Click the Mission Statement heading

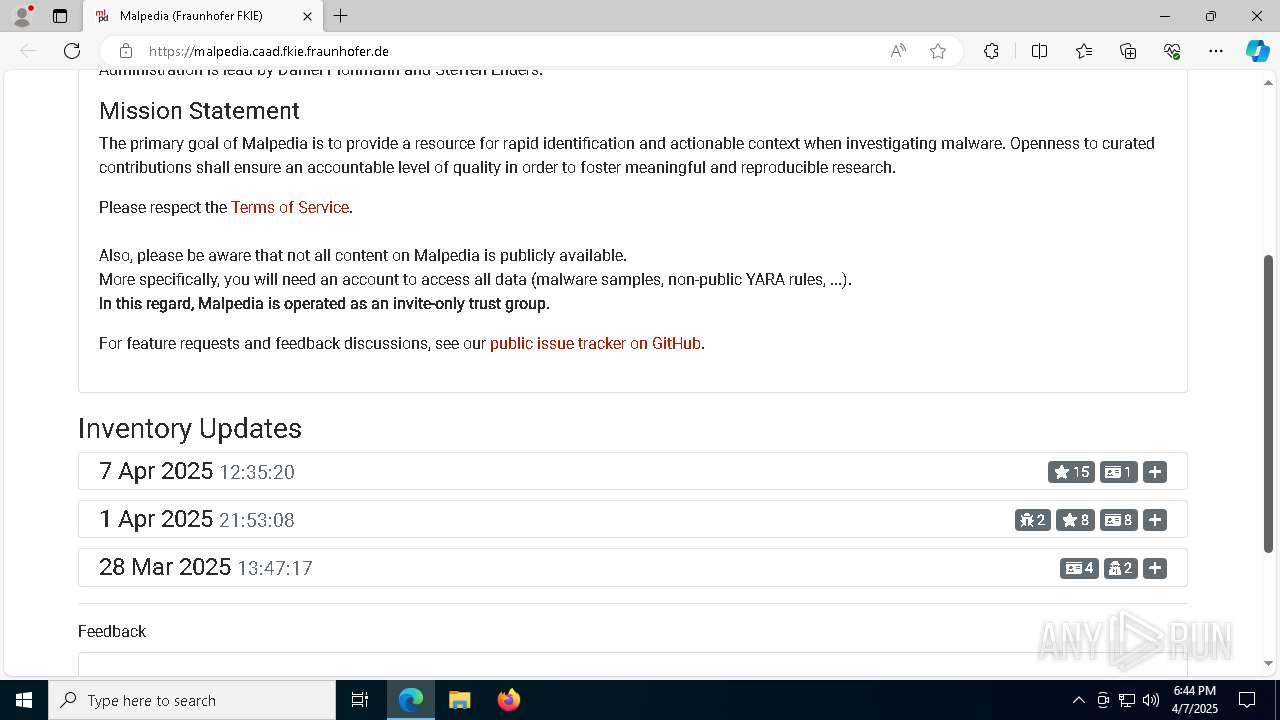(199, 111)
